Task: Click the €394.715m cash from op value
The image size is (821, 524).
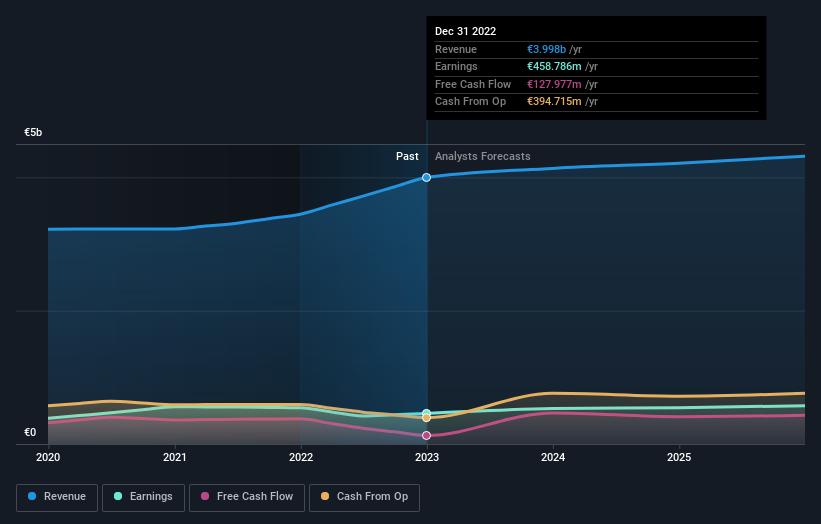Action: [554, 102]
